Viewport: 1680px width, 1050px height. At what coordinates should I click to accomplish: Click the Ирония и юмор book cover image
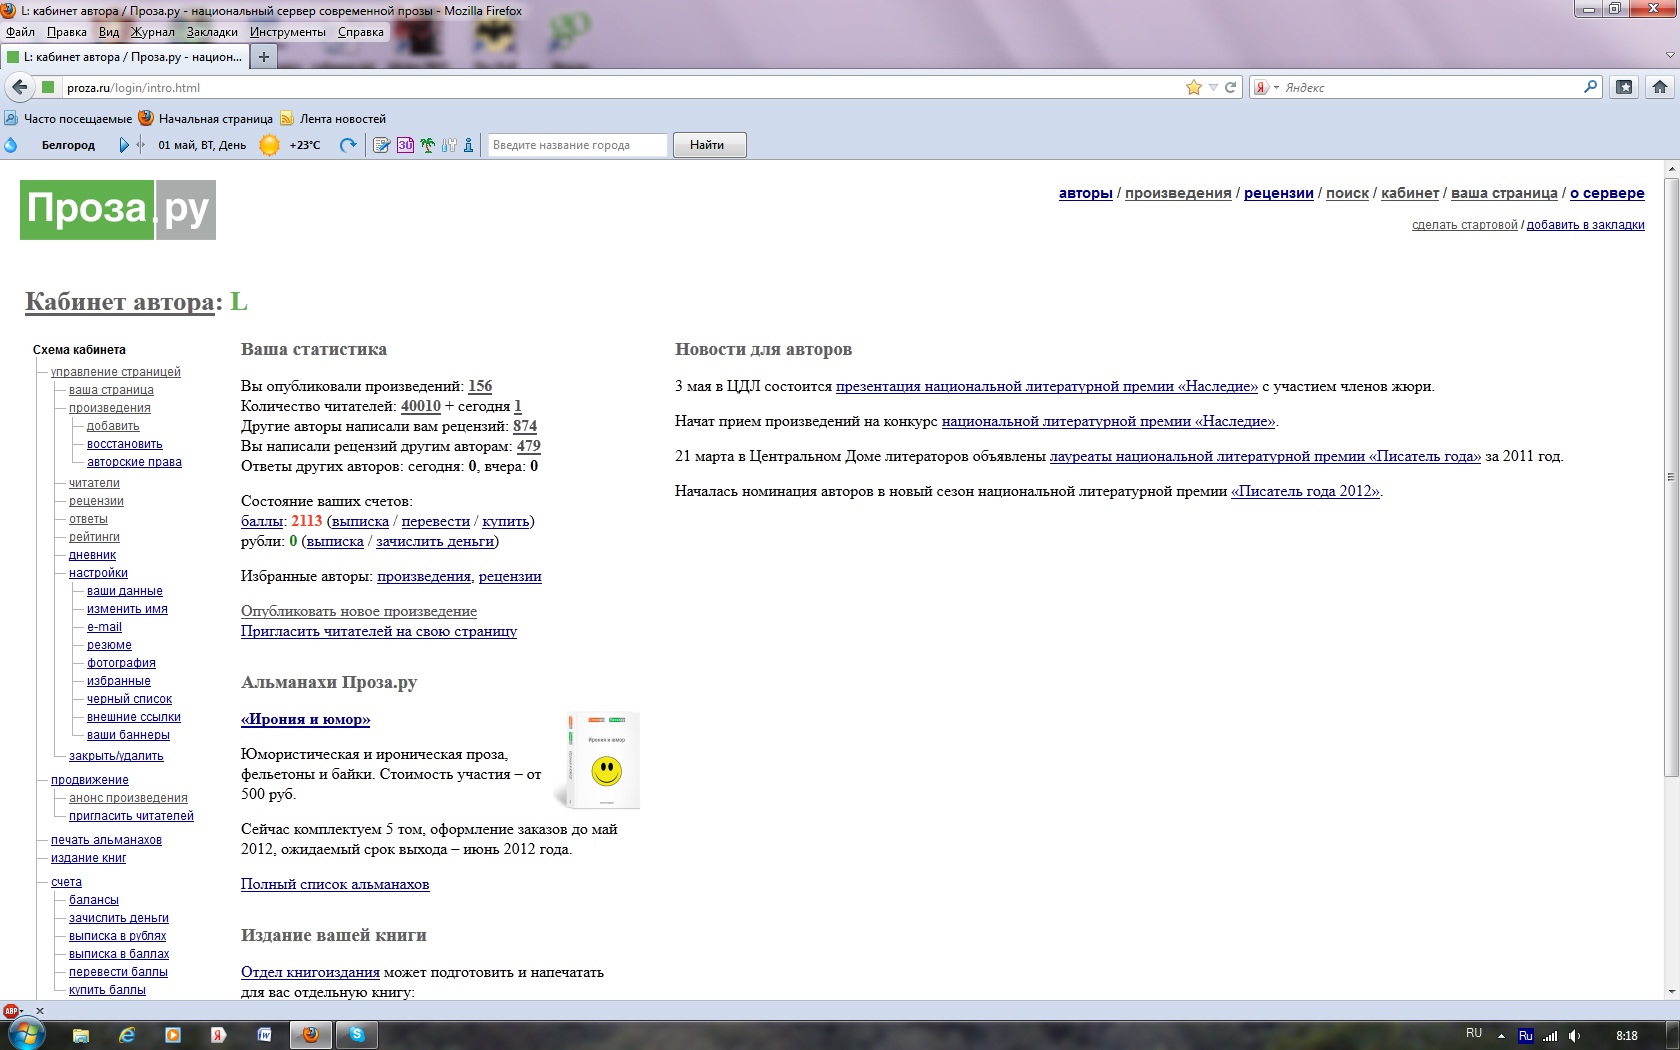pos(600,760)
